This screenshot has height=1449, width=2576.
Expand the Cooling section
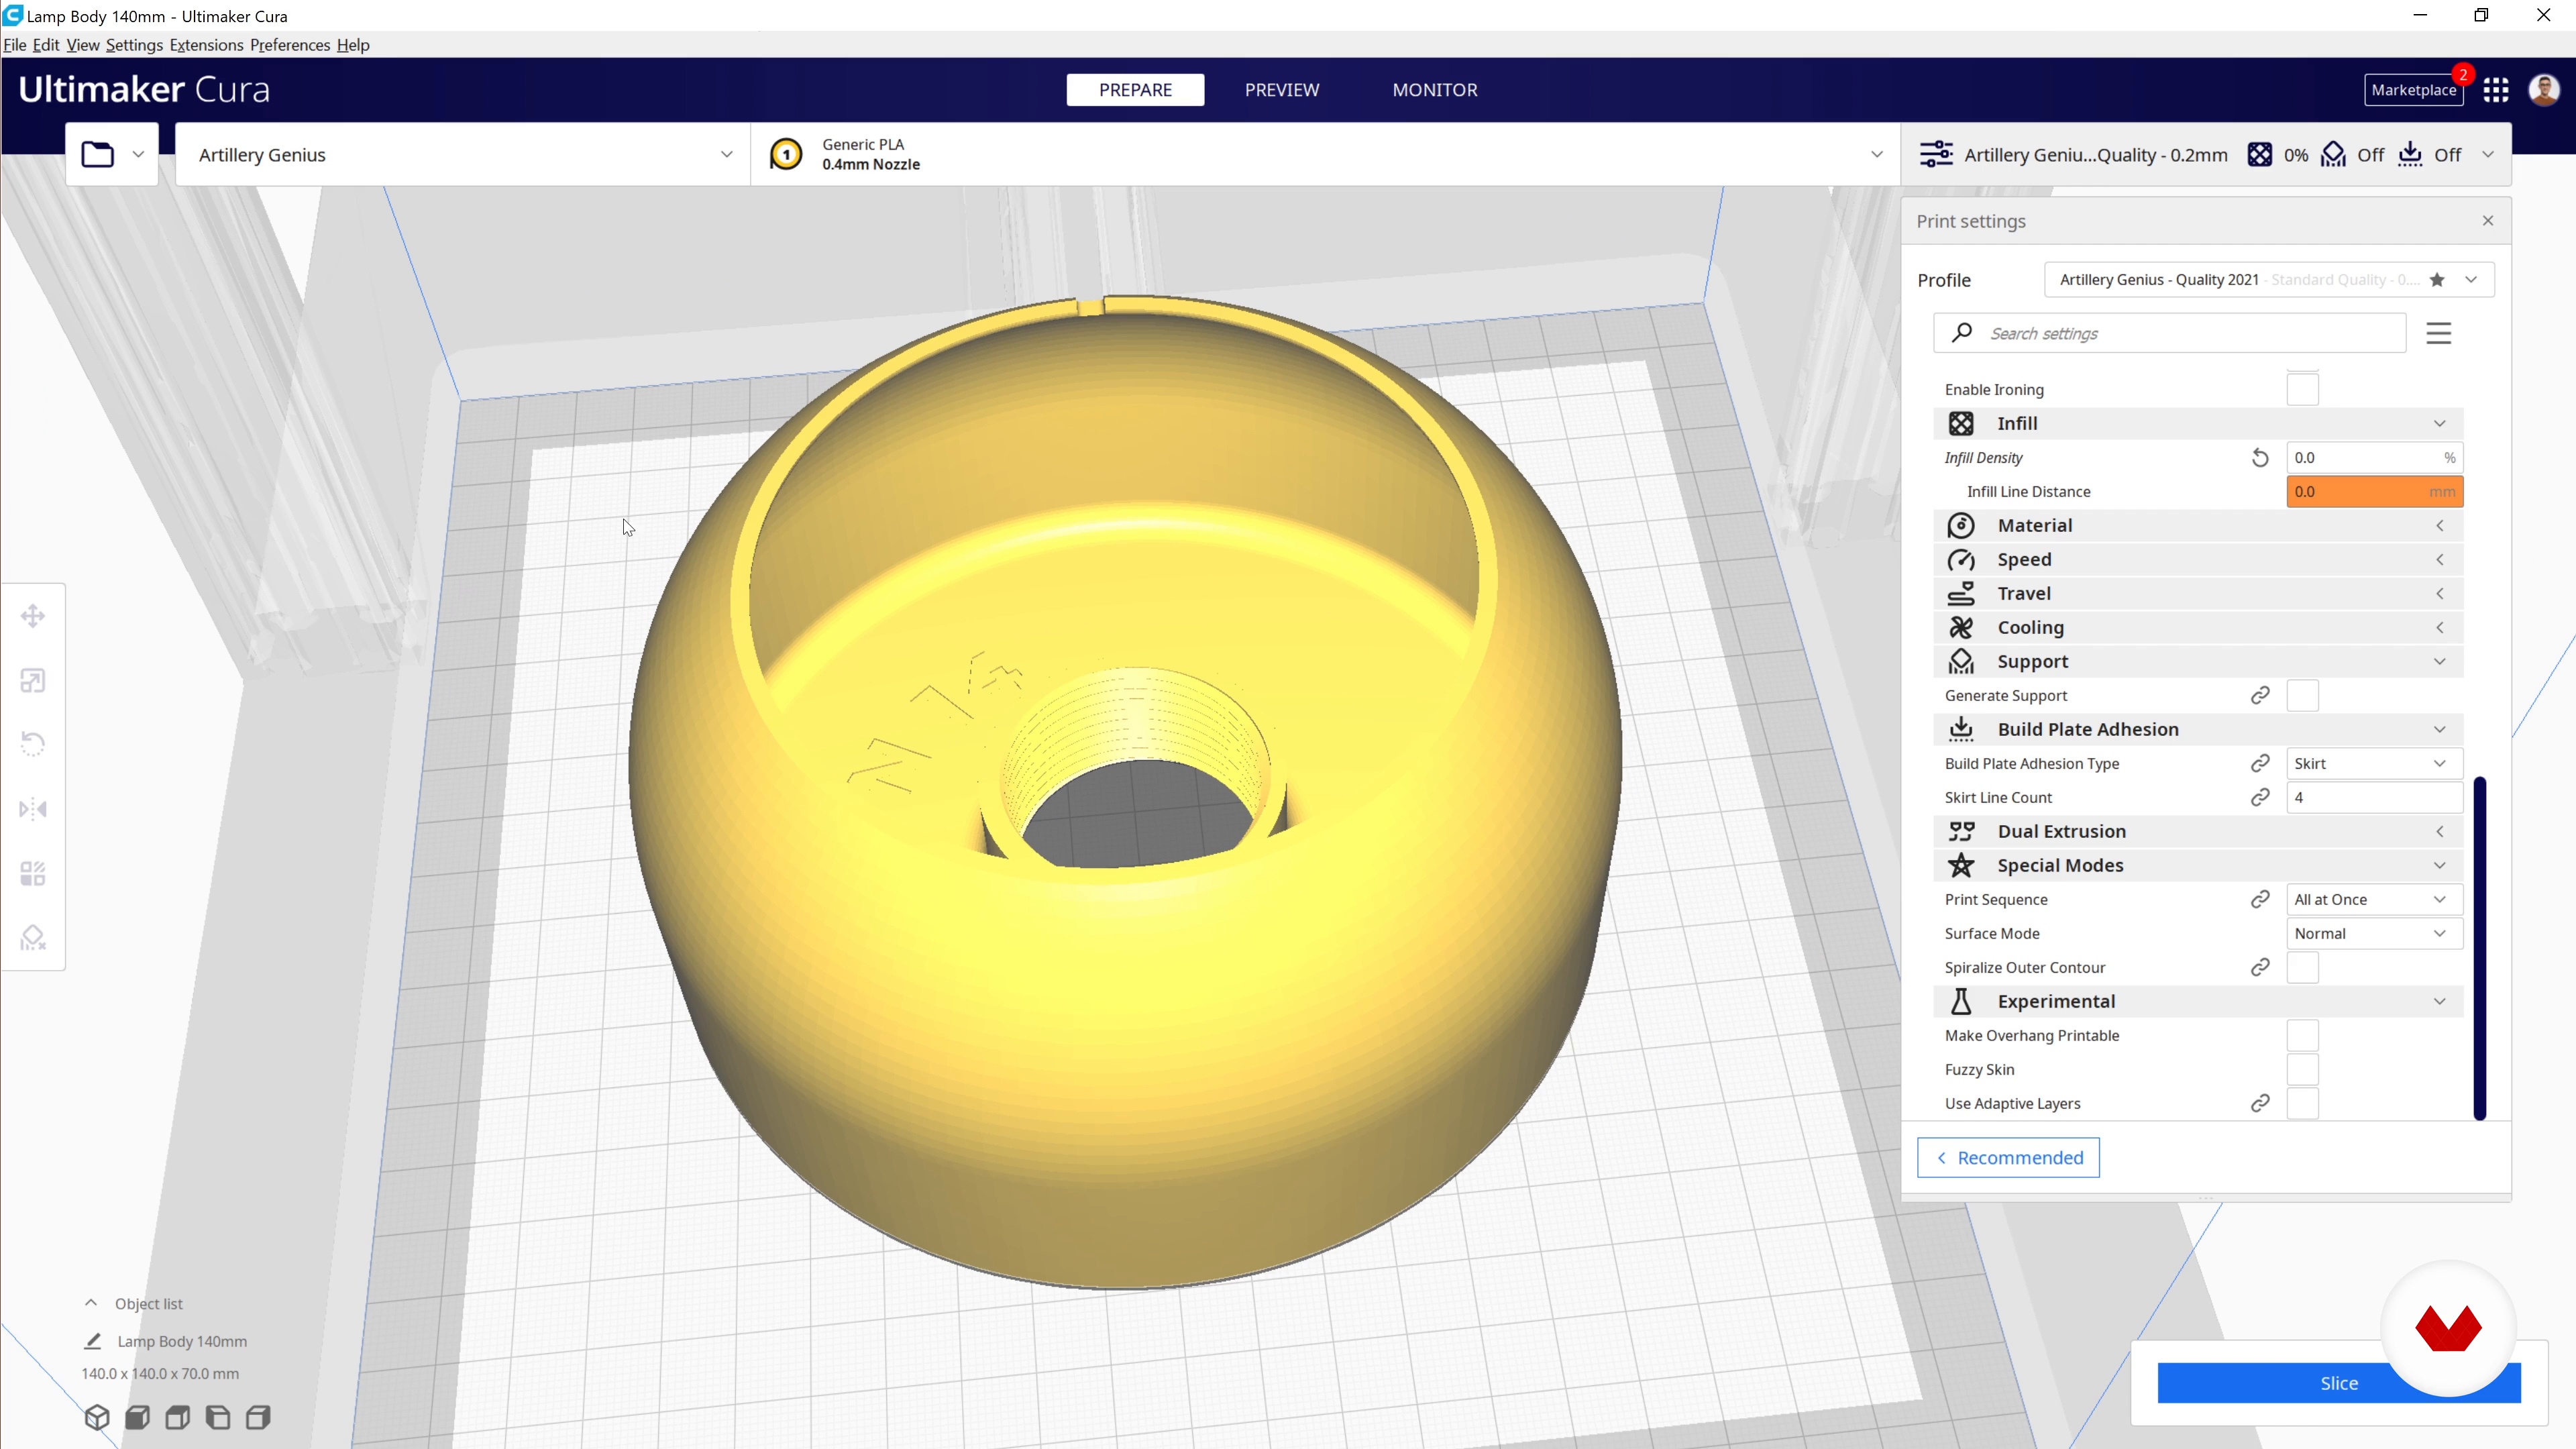click(x=2198, y=628)
